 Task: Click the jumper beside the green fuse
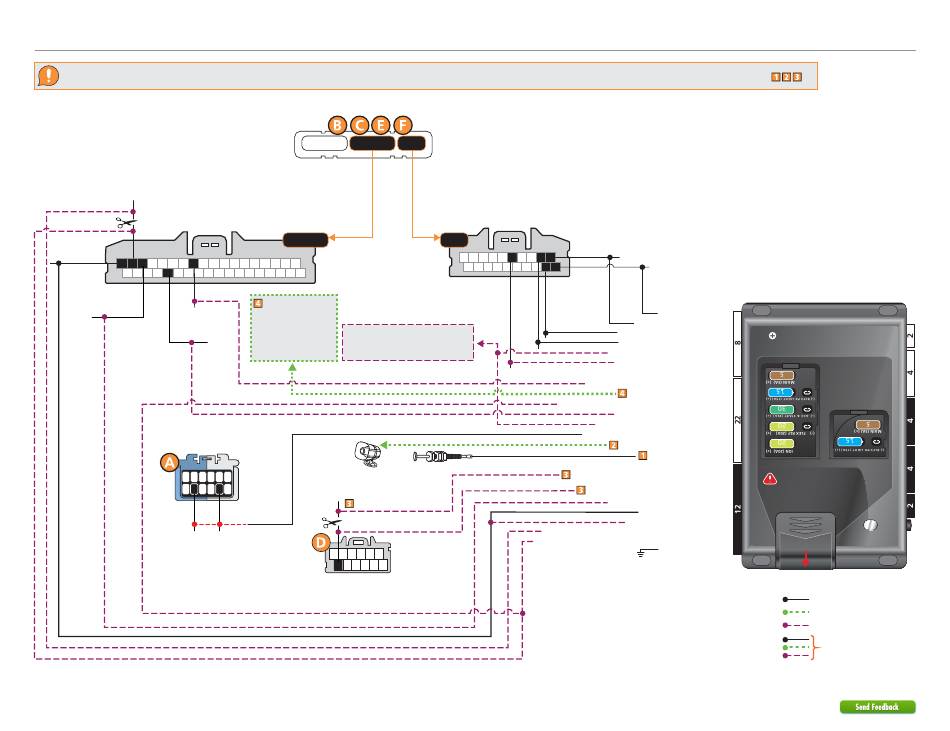click(806, 410)
